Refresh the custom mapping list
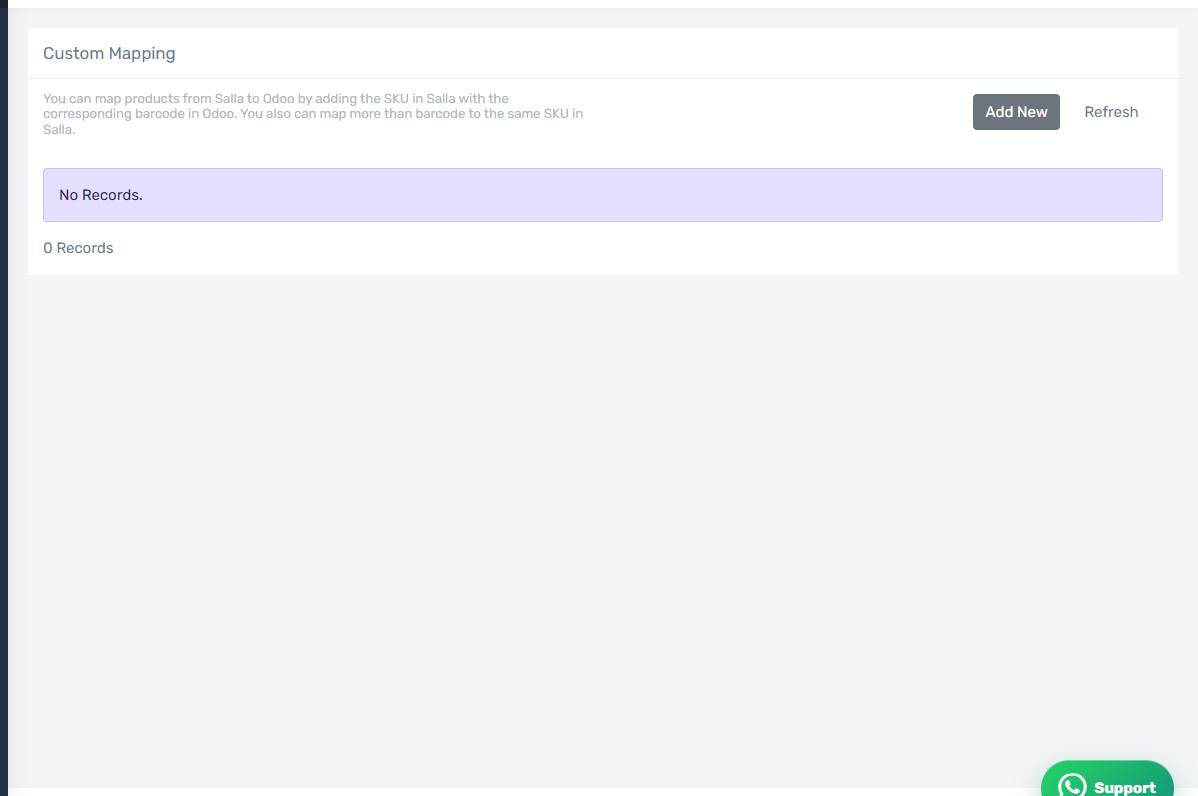Screen dimensions: 1198x796 click(x=1111, y=112)
